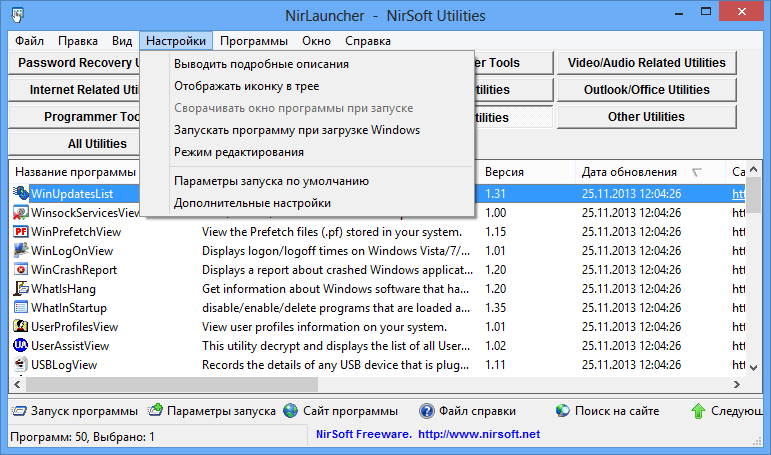
Task: Select the WinLogOnView program name
Action: click(72, 250)
